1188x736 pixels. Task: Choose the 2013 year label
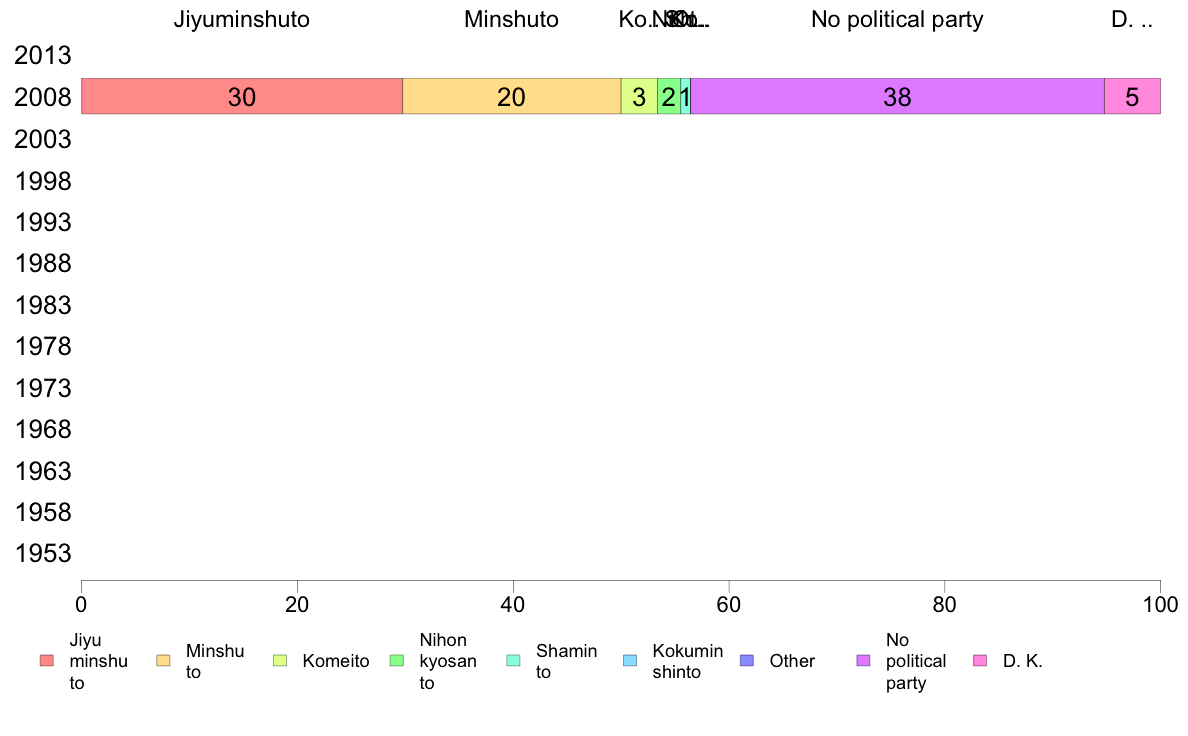click(x=43, y=55)
